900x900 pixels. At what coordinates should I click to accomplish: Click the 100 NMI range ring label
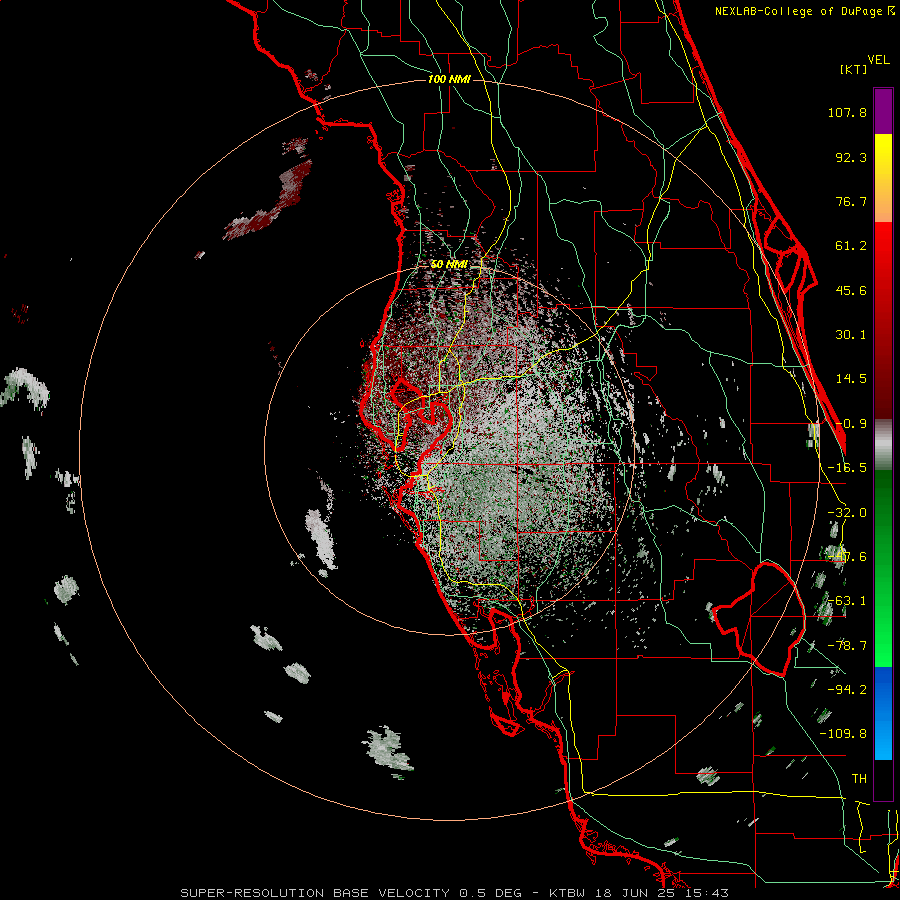449,79
